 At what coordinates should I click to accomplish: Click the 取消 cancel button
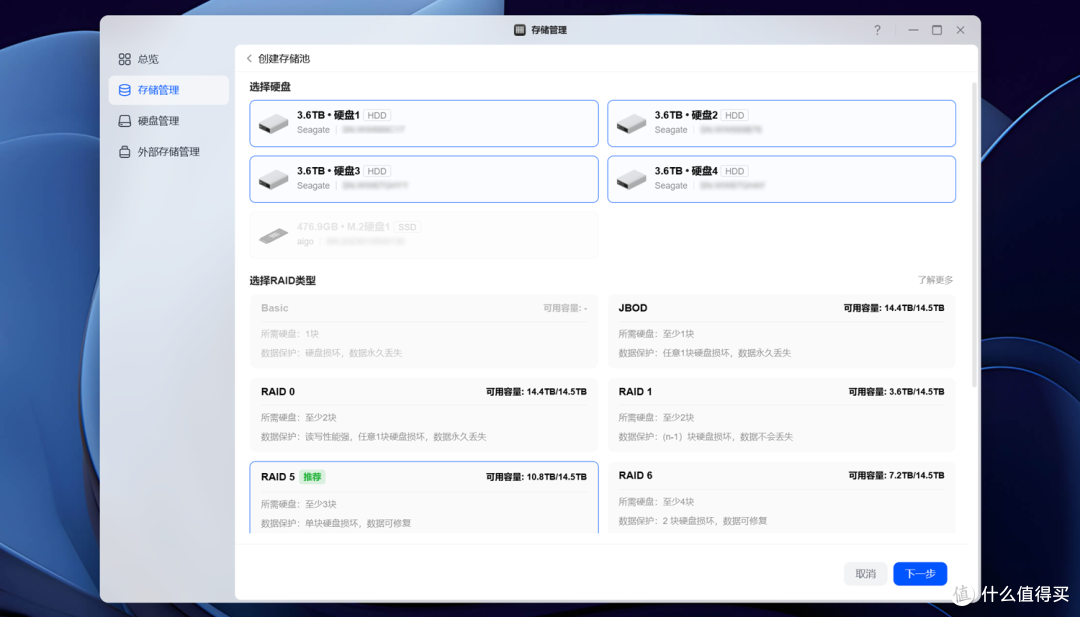866,574
